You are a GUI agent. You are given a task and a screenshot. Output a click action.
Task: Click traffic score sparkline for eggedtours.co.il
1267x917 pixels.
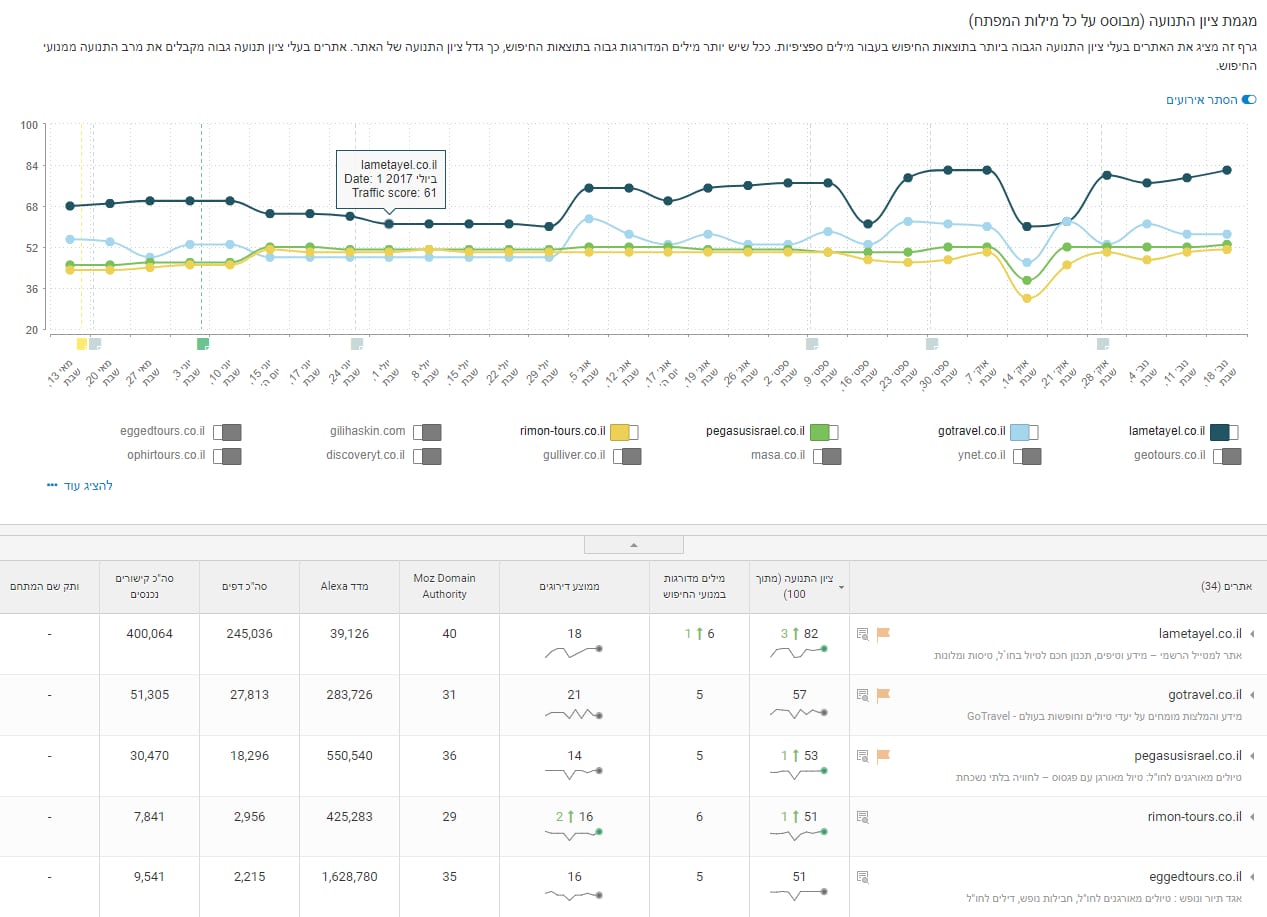click(x=799, y=896)
